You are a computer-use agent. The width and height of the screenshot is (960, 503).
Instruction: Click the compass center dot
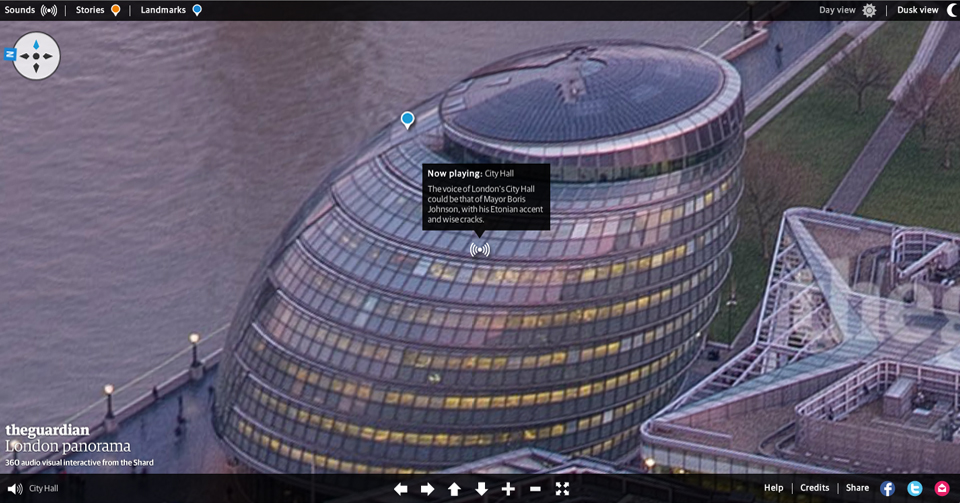pyautogui.click(x=36, y=56)
